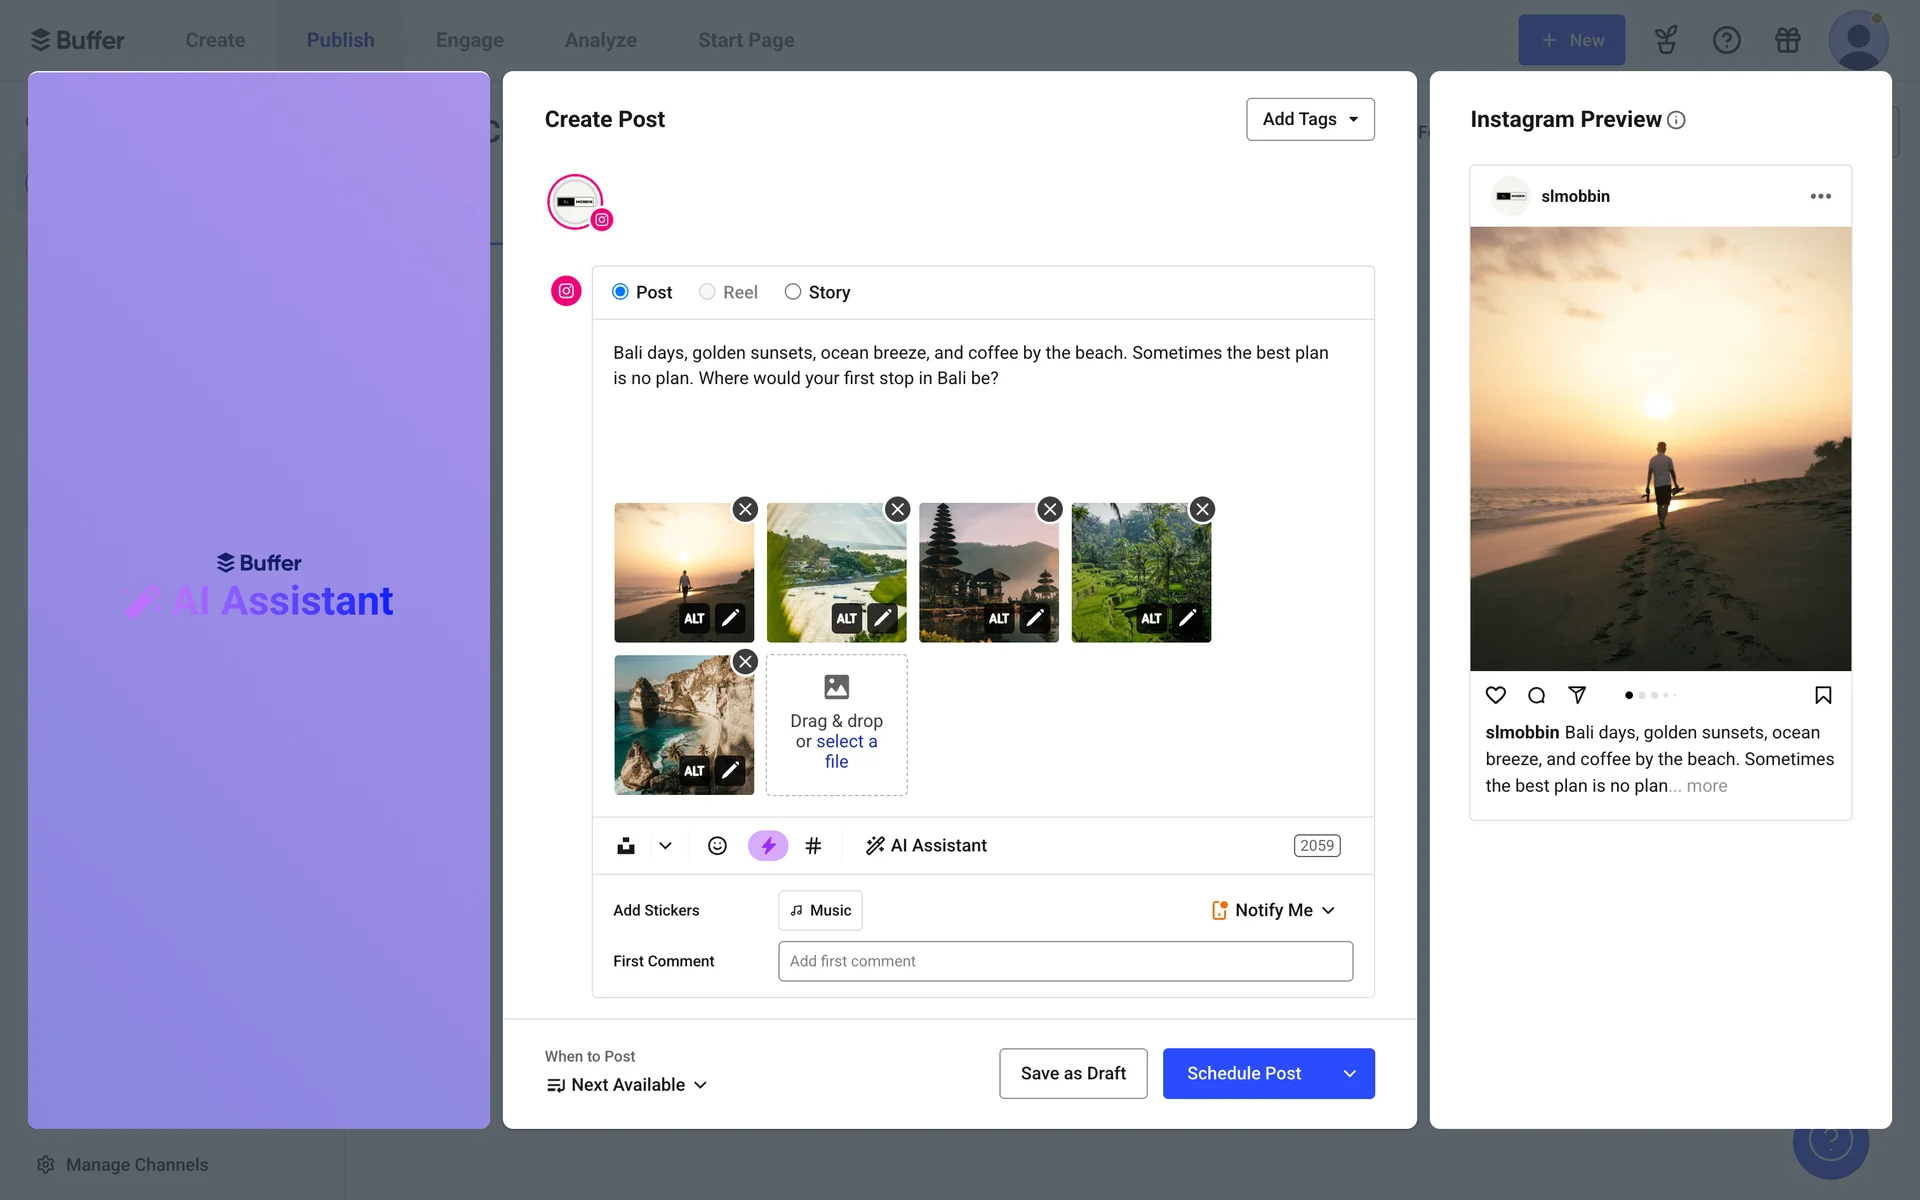Expand the Next Available schedule dropdown

click(627, 1085)
